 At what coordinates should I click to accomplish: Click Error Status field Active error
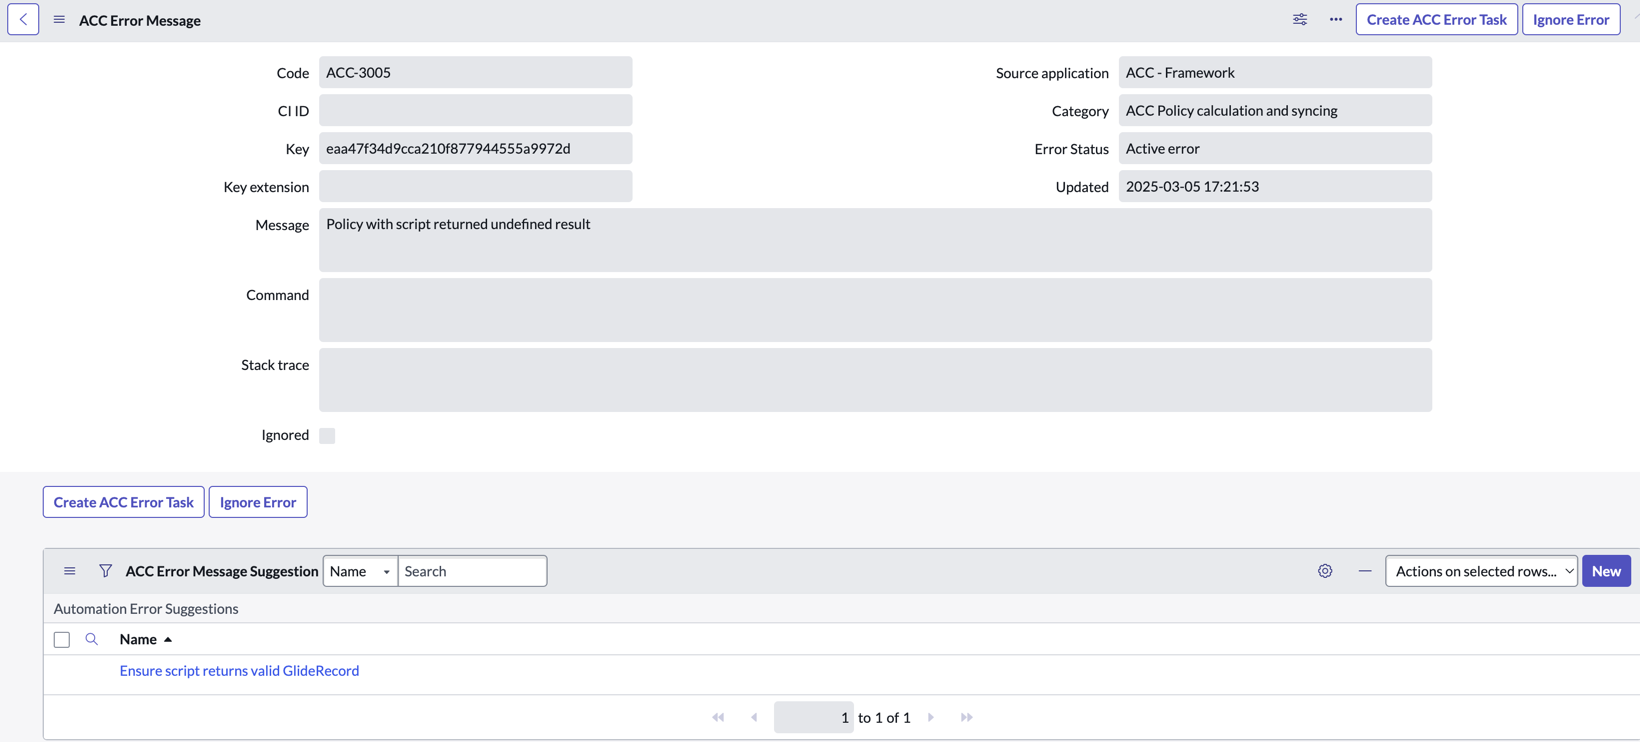click(x=1275, y=148)
